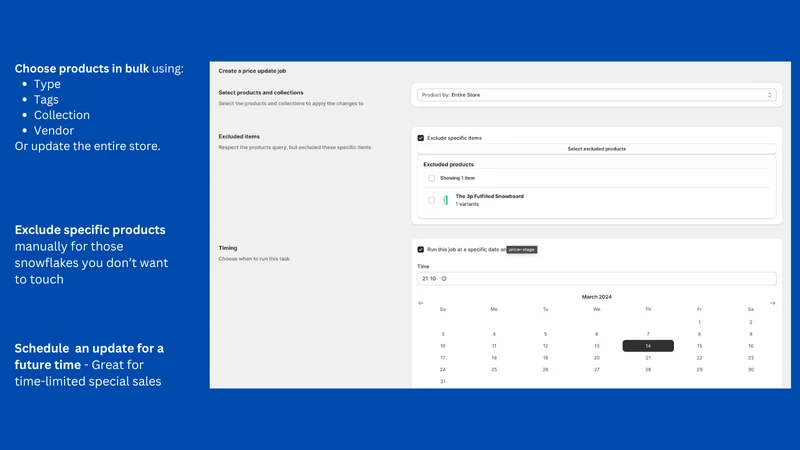Tick checkbox for The 3p Fulfilled Snowboard
This screenshot has height=450, width=800.
click(x=432, y=200)
